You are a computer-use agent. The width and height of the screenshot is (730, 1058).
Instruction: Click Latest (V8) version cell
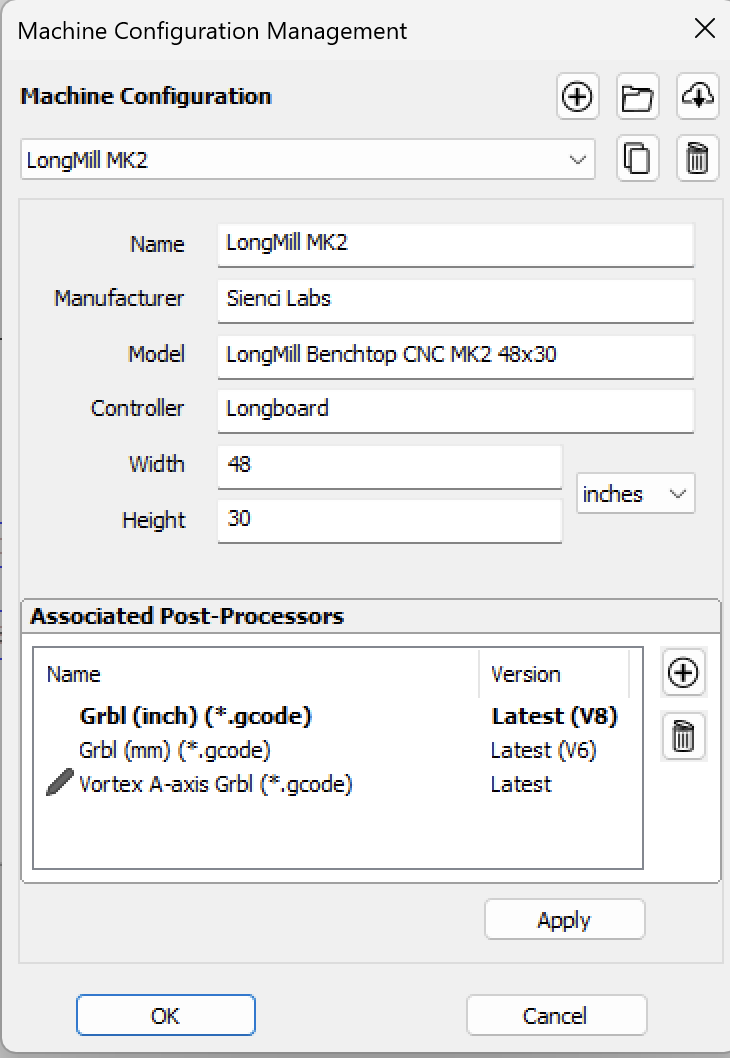coord(555,716)
